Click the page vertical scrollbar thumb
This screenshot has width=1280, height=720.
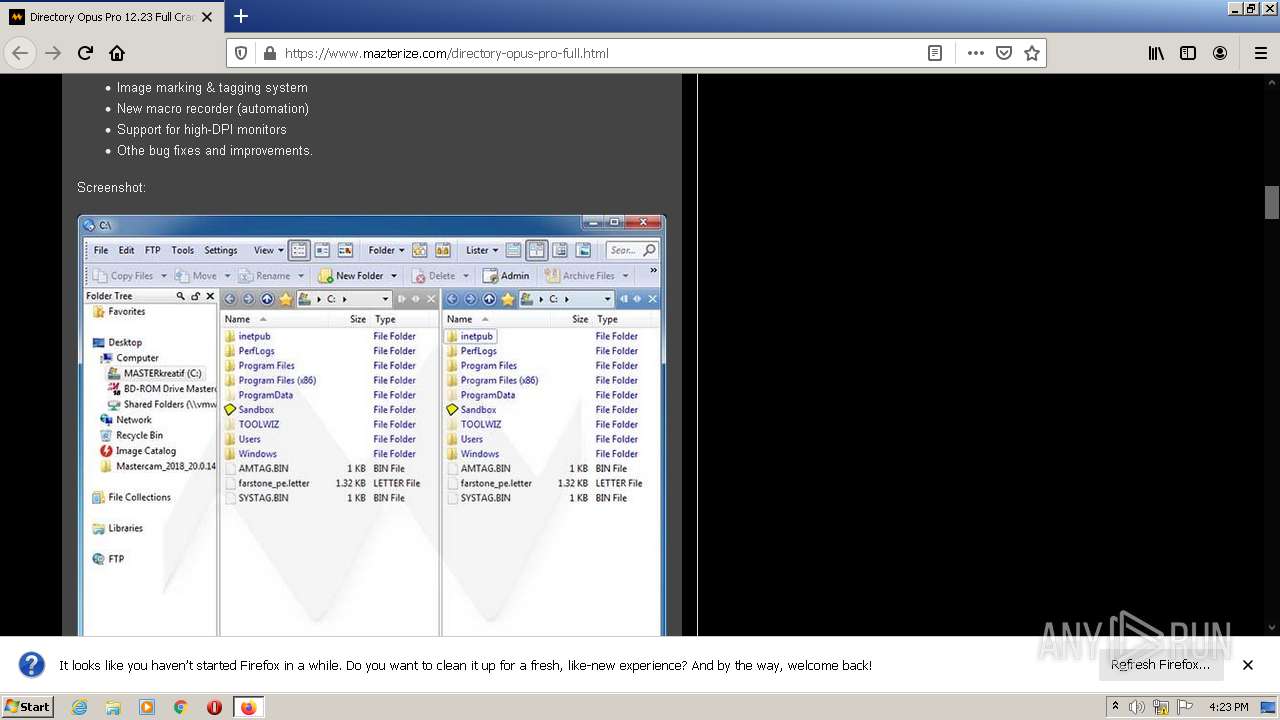click(1272, 202)
